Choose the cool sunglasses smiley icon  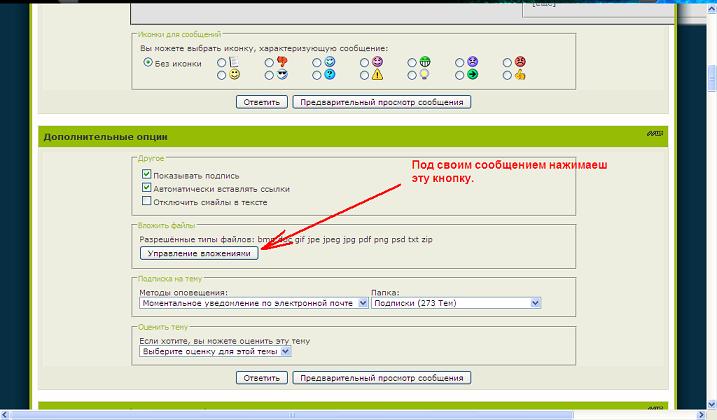tap(282, 74)
